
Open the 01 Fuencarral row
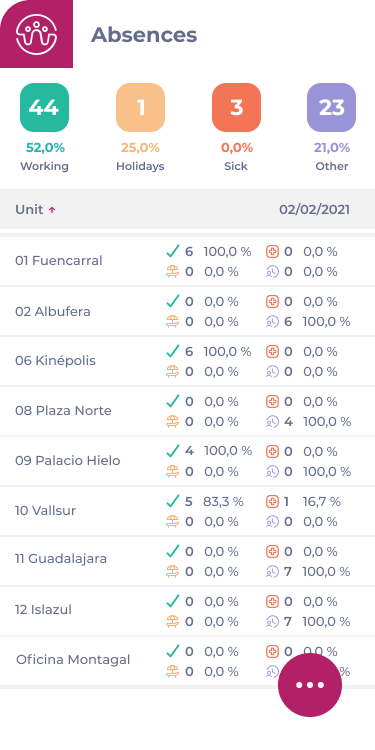(188, 261)
